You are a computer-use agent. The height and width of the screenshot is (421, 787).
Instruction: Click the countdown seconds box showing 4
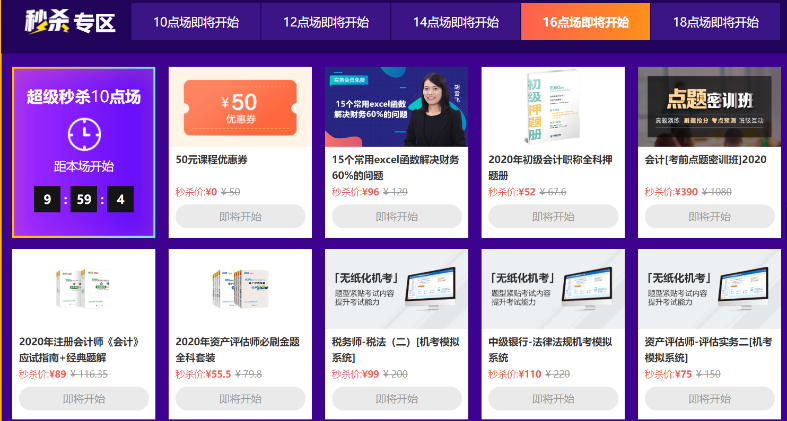[x=120, y=199]
